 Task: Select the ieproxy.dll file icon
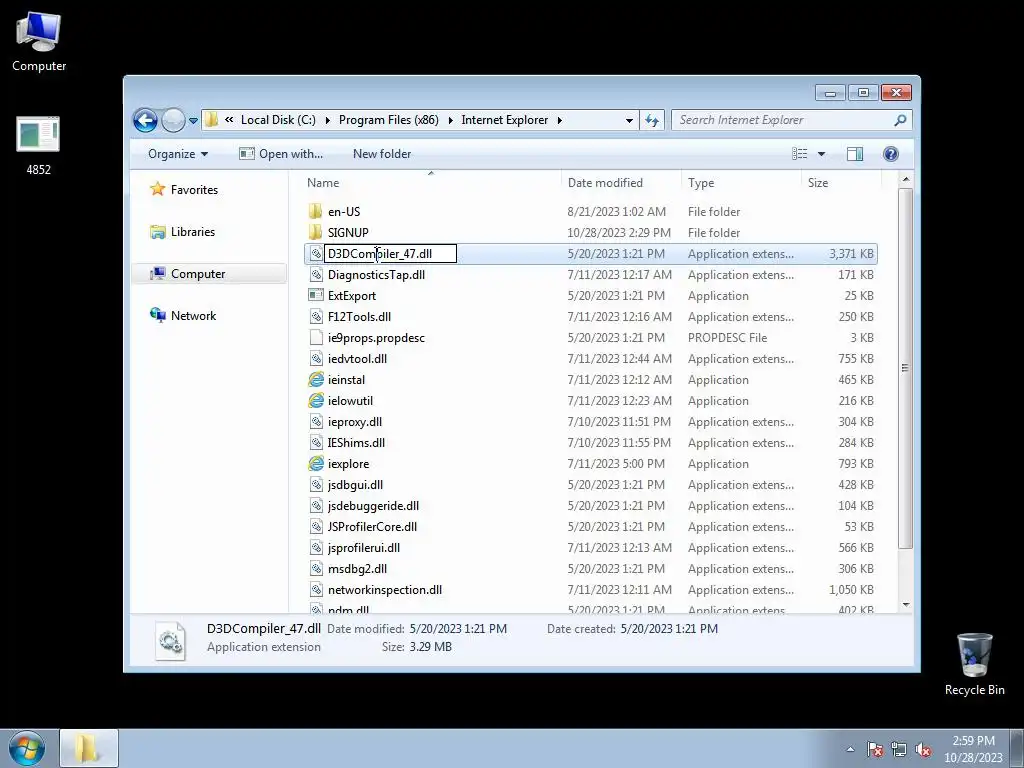point(316,422)
